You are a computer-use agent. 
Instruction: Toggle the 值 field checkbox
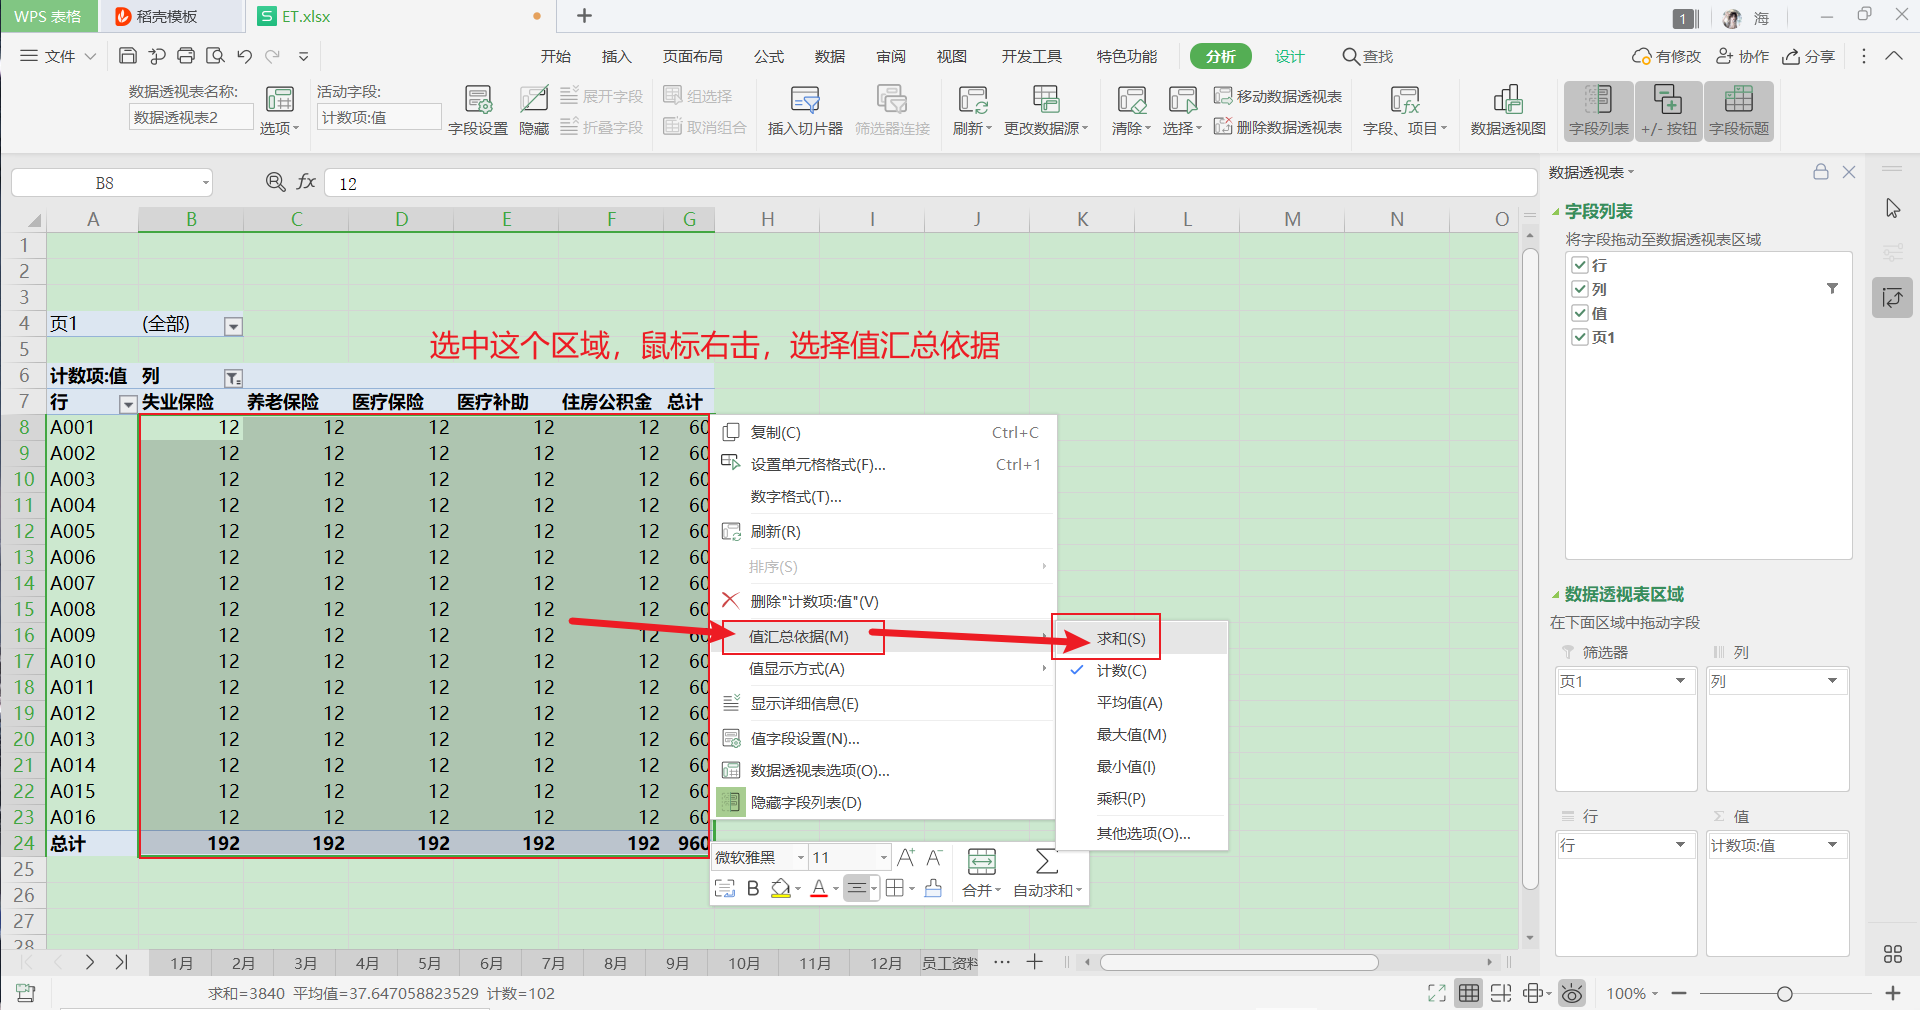1580,313
